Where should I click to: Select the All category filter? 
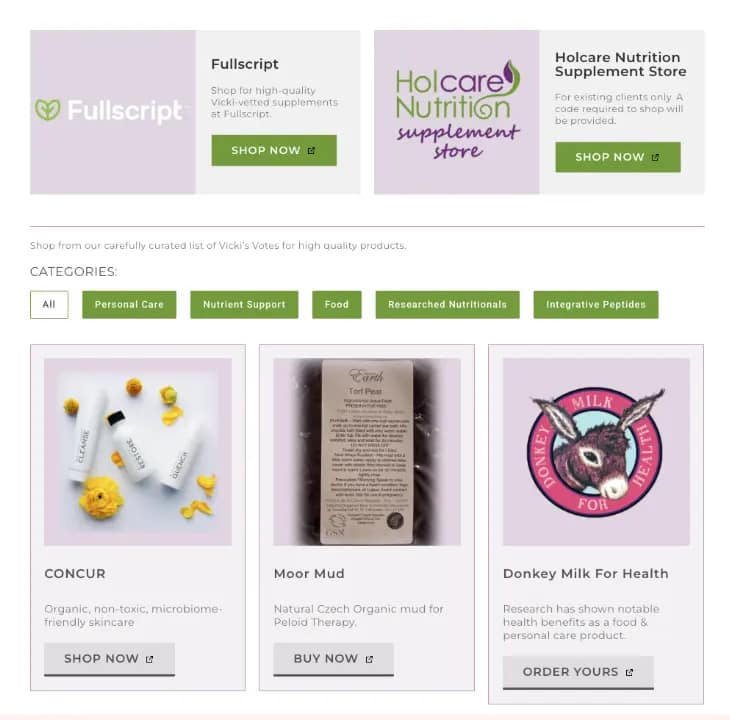tap(49, 304)
